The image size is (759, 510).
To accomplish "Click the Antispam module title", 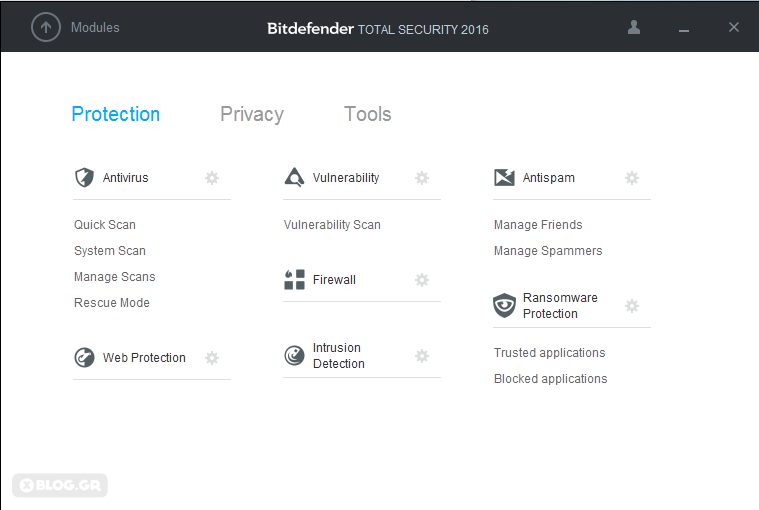I will click(x=549, y=178).
